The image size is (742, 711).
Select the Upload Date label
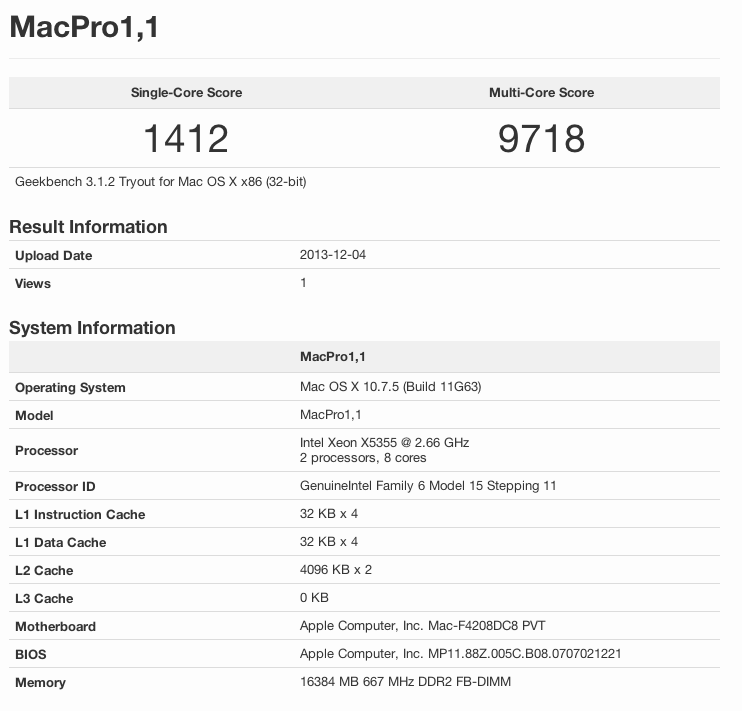(x=53, y=256)
